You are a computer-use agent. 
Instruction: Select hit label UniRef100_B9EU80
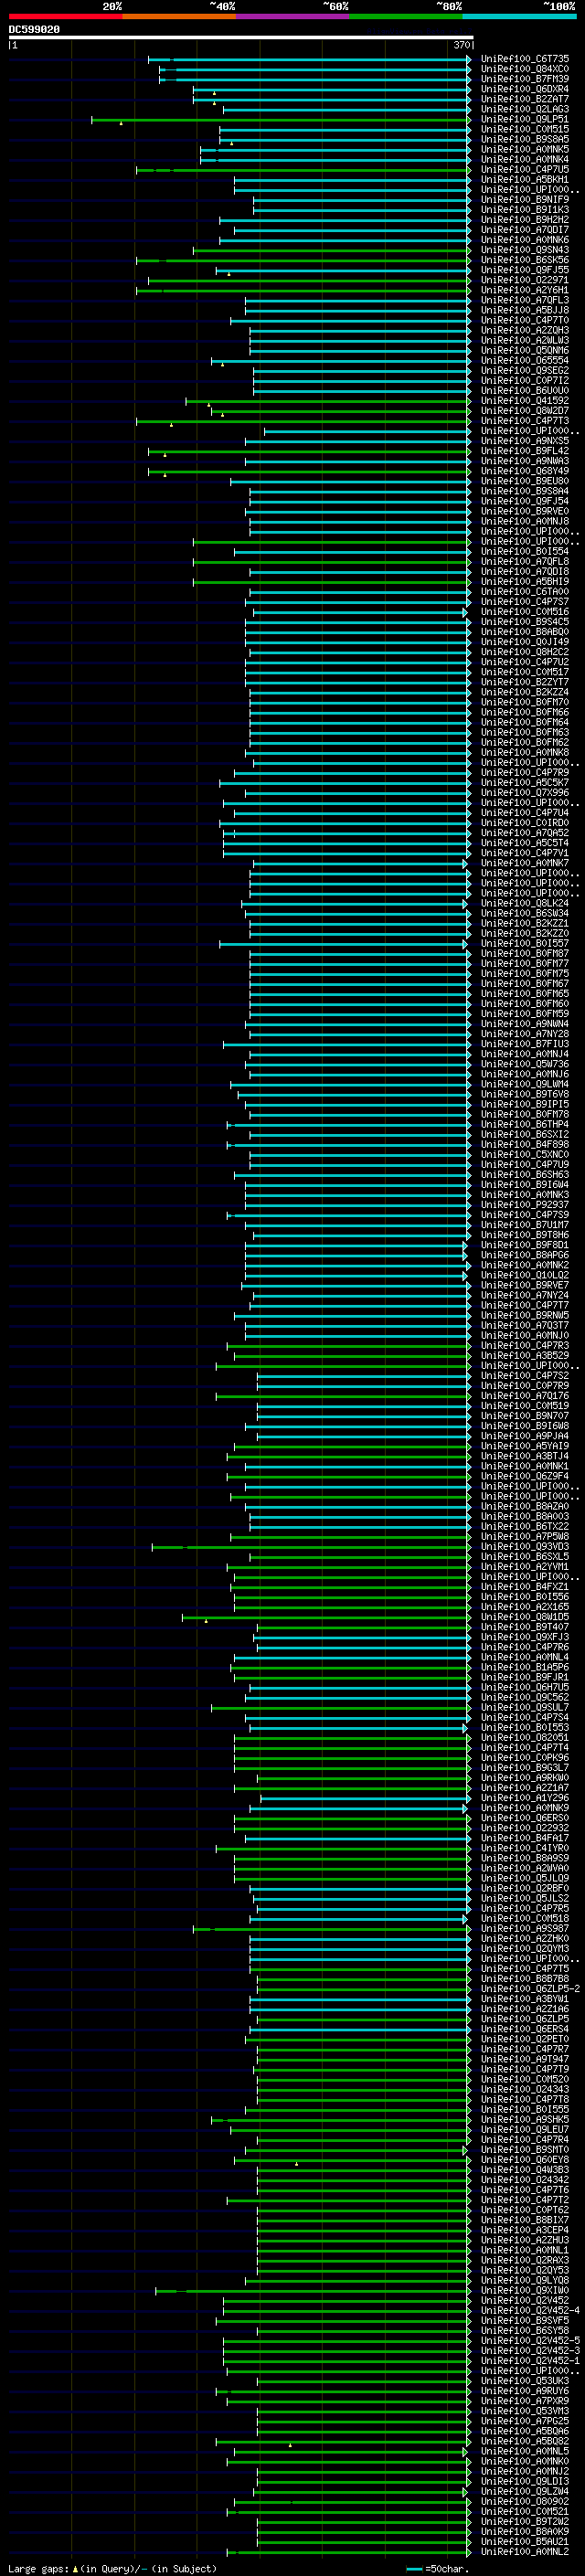pyautogui.click(x=524, y=481)
